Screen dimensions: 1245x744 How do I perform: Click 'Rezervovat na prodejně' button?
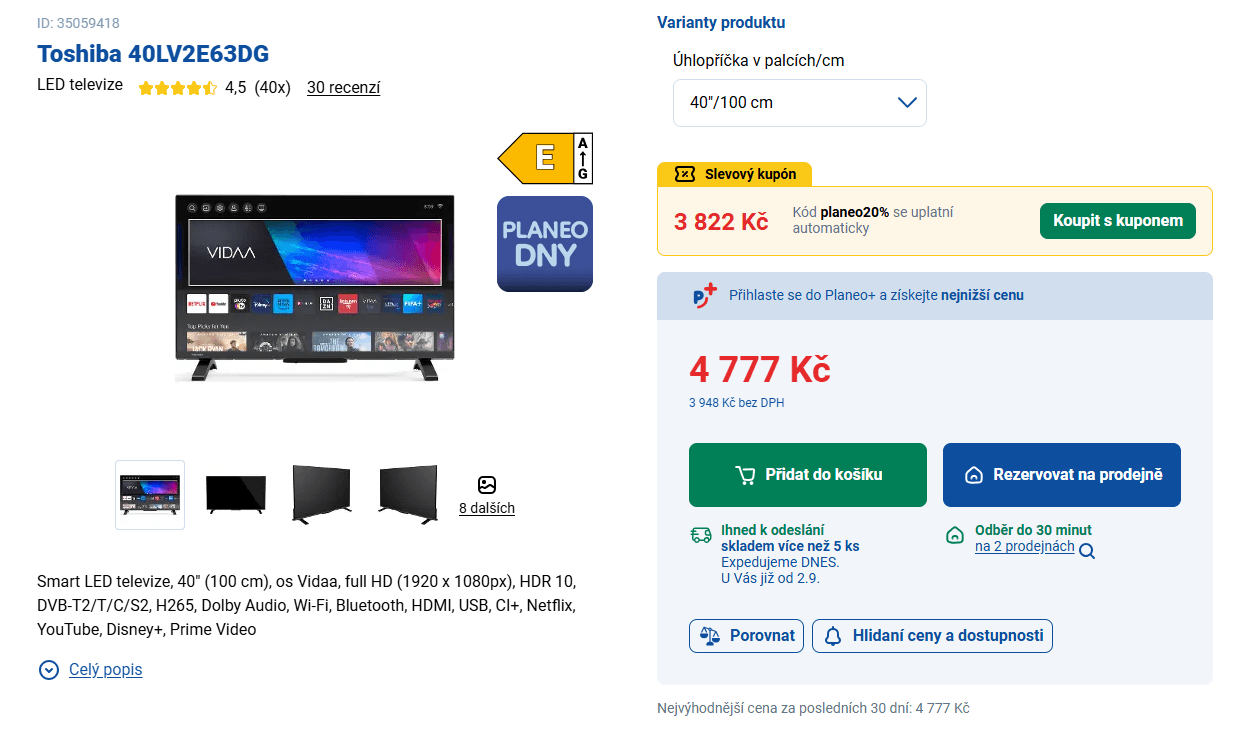pyautogui.click(x=1062, y=475)
